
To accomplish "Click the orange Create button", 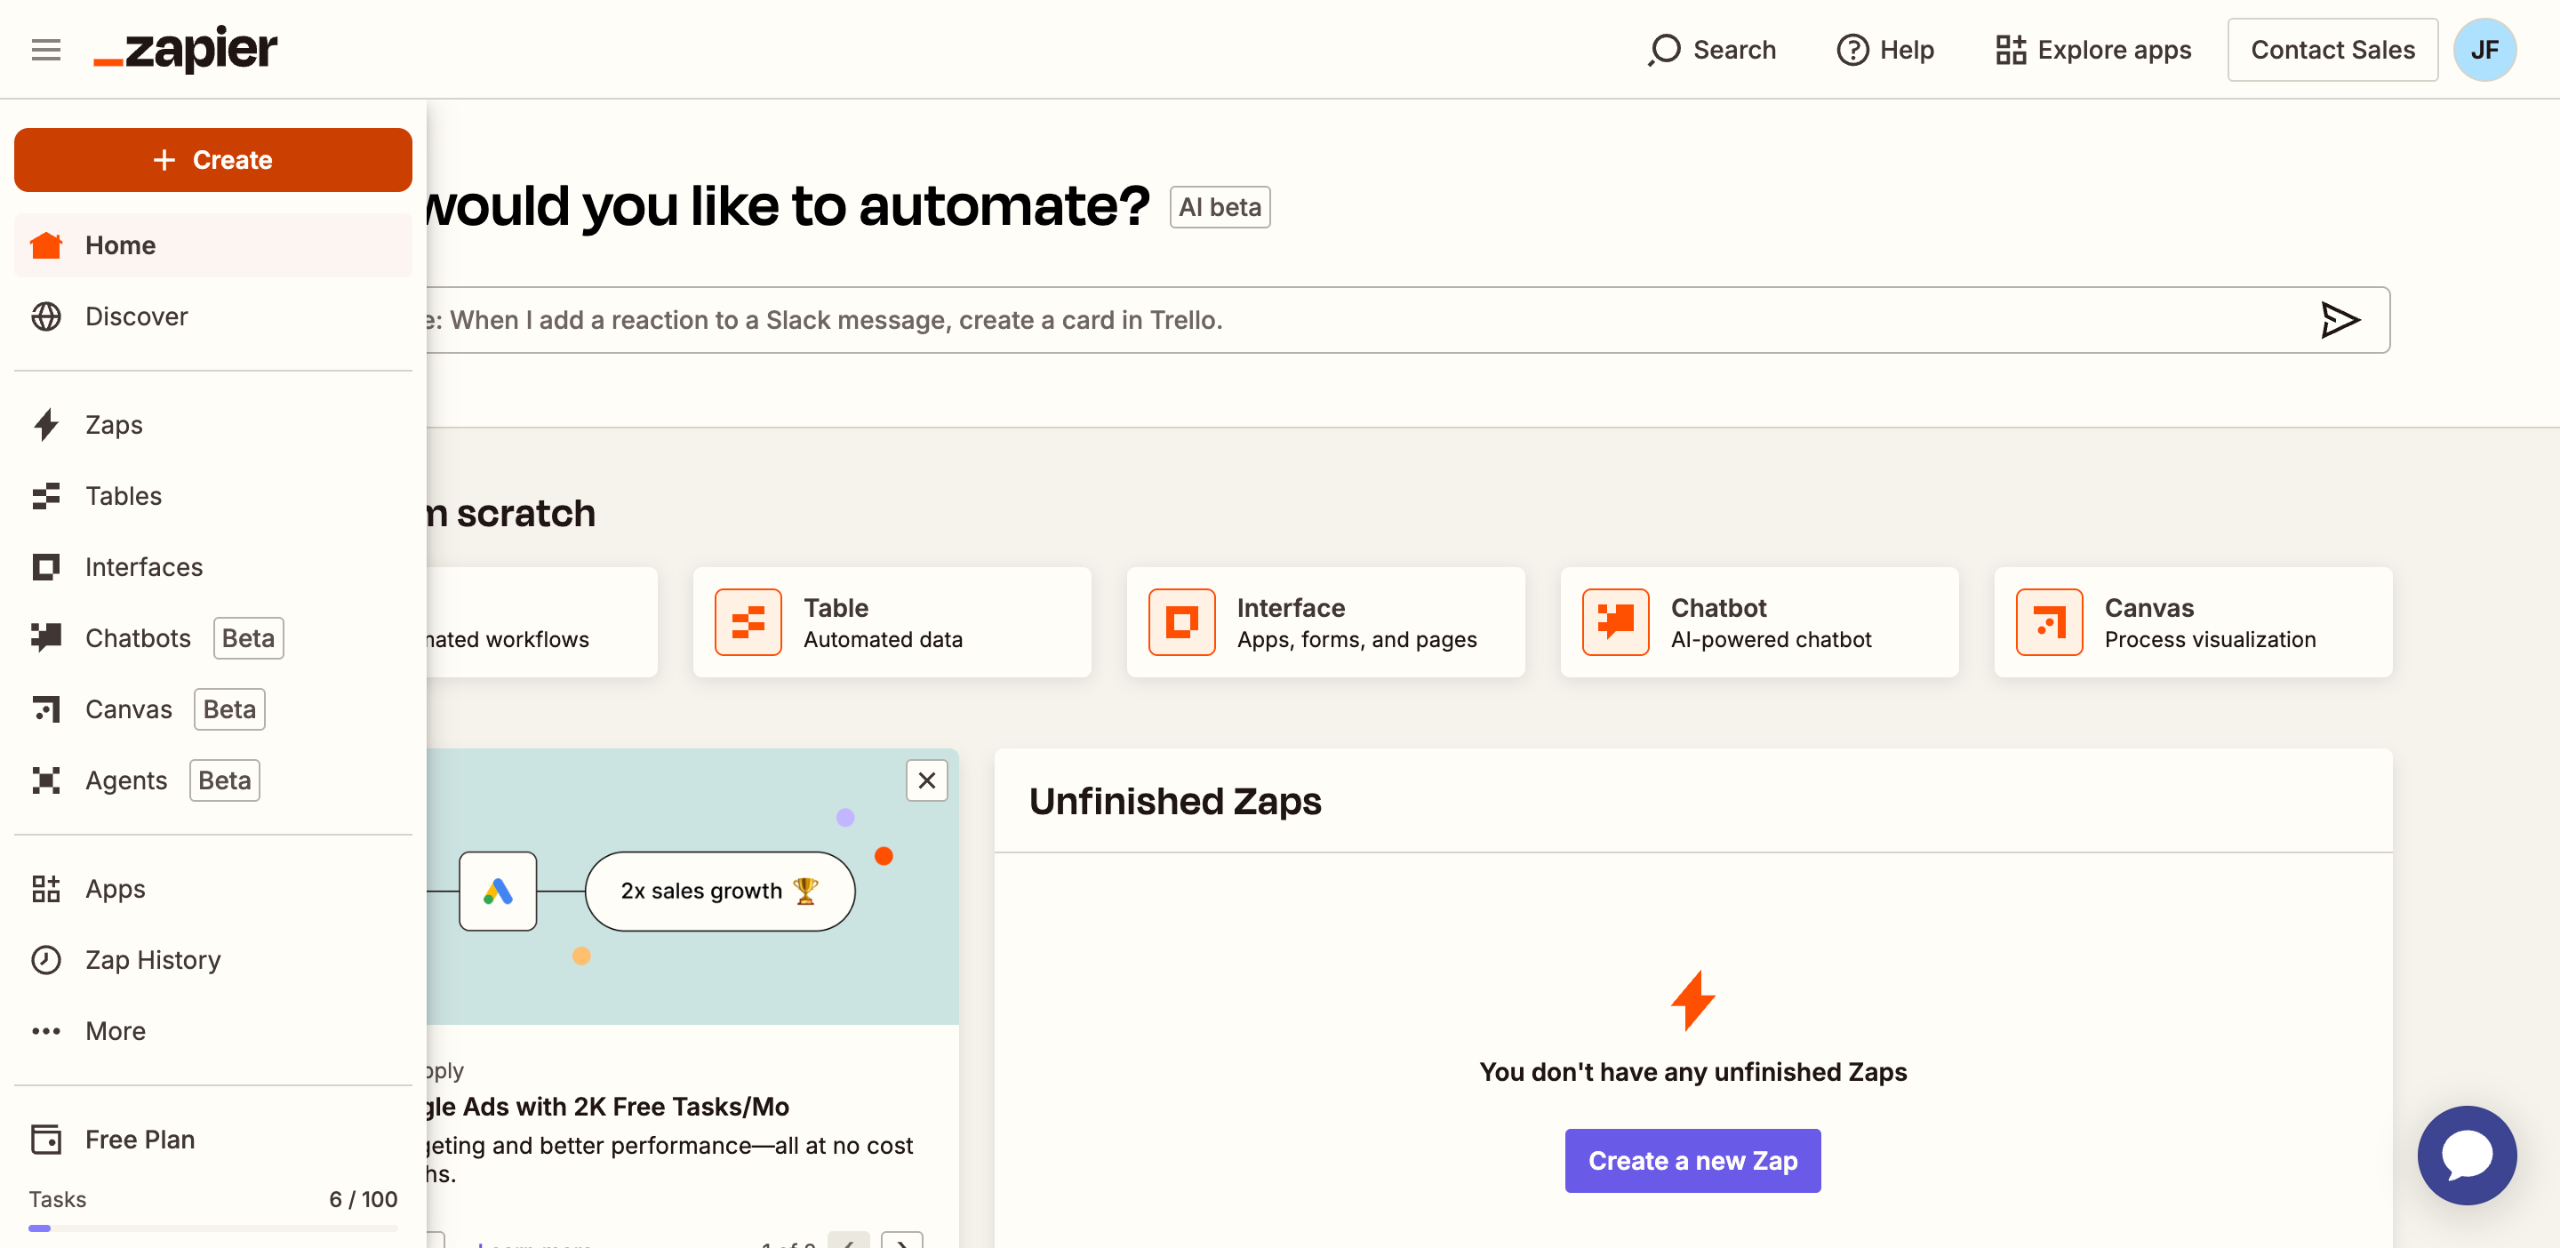I will click(x=212, y=160).
